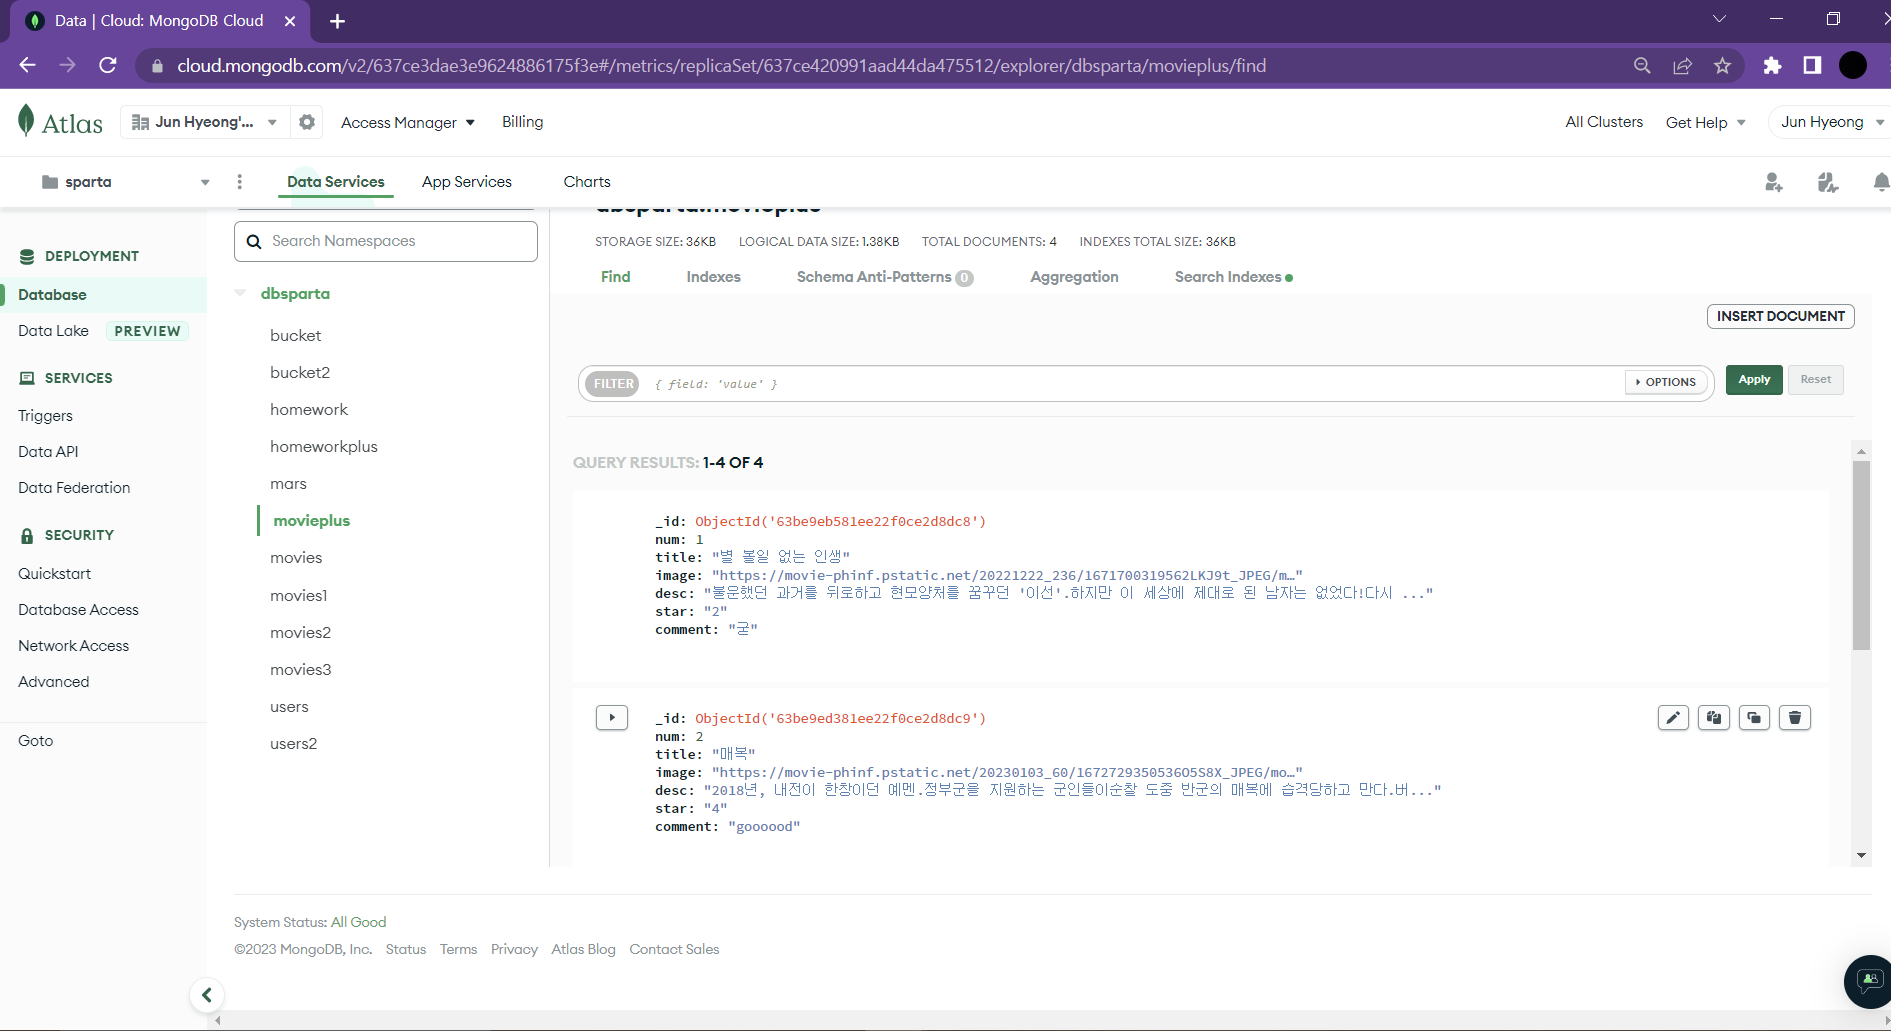The height and width of the screenshot is (1031, 1891).
Task: Reset the filter query
Action: (1816, 380)
